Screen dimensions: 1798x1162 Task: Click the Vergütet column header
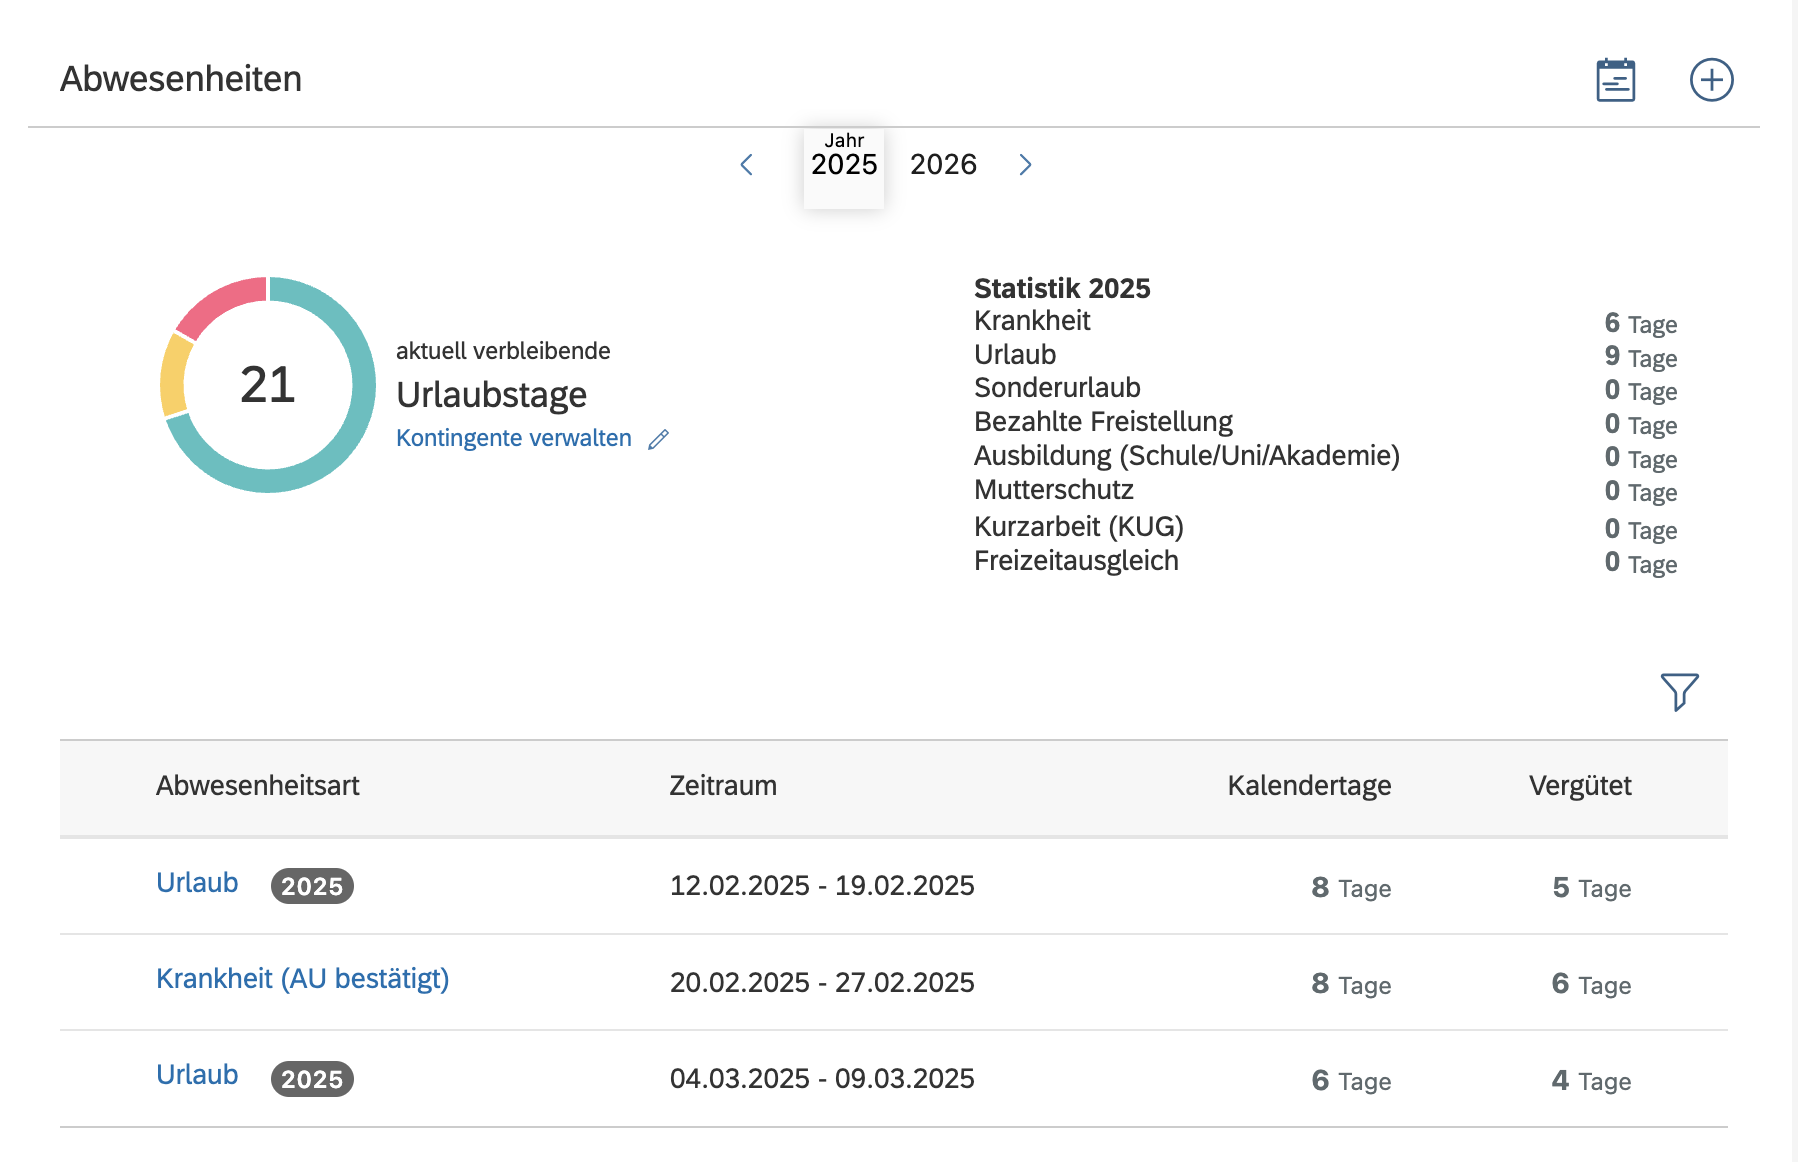tap(1579, 786)
